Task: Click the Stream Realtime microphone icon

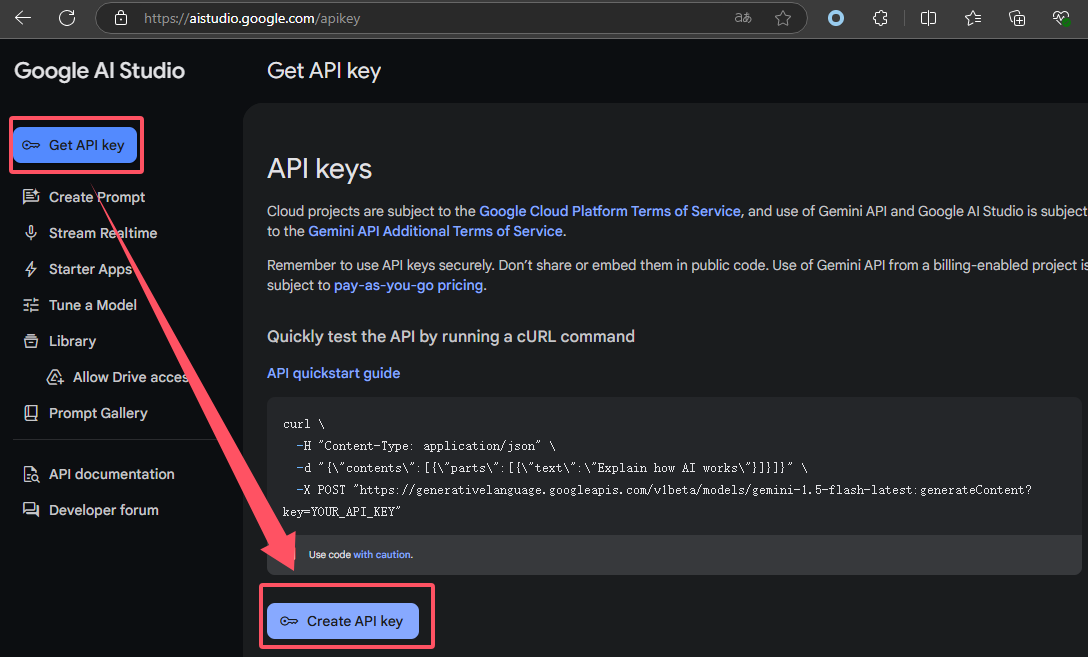Action: (x=31, y=233)
